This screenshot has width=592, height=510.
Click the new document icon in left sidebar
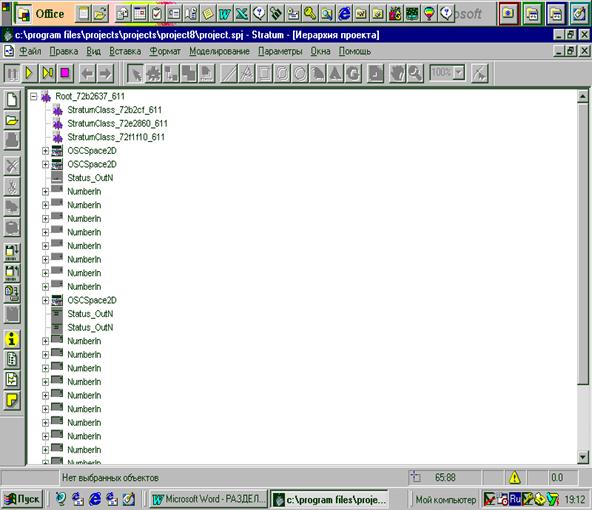pyautogui.click(x=12, y=100)
